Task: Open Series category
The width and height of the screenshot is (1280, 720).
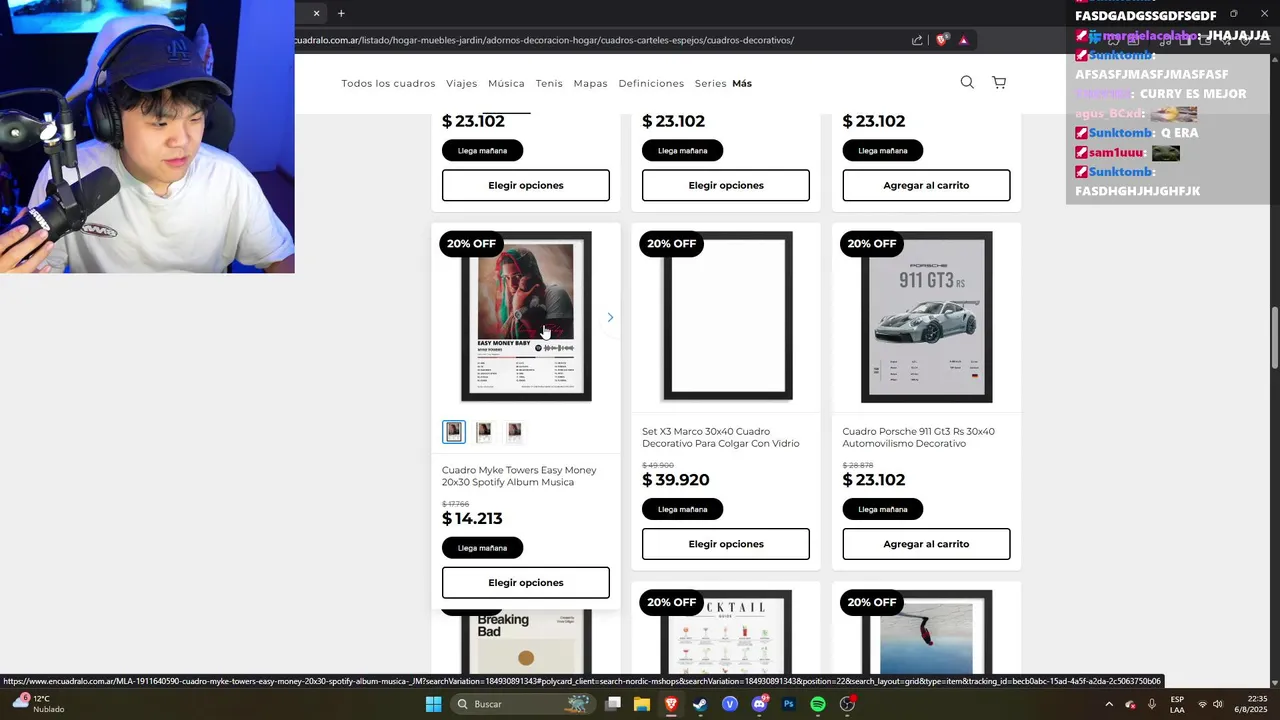Action: [710, 83]
